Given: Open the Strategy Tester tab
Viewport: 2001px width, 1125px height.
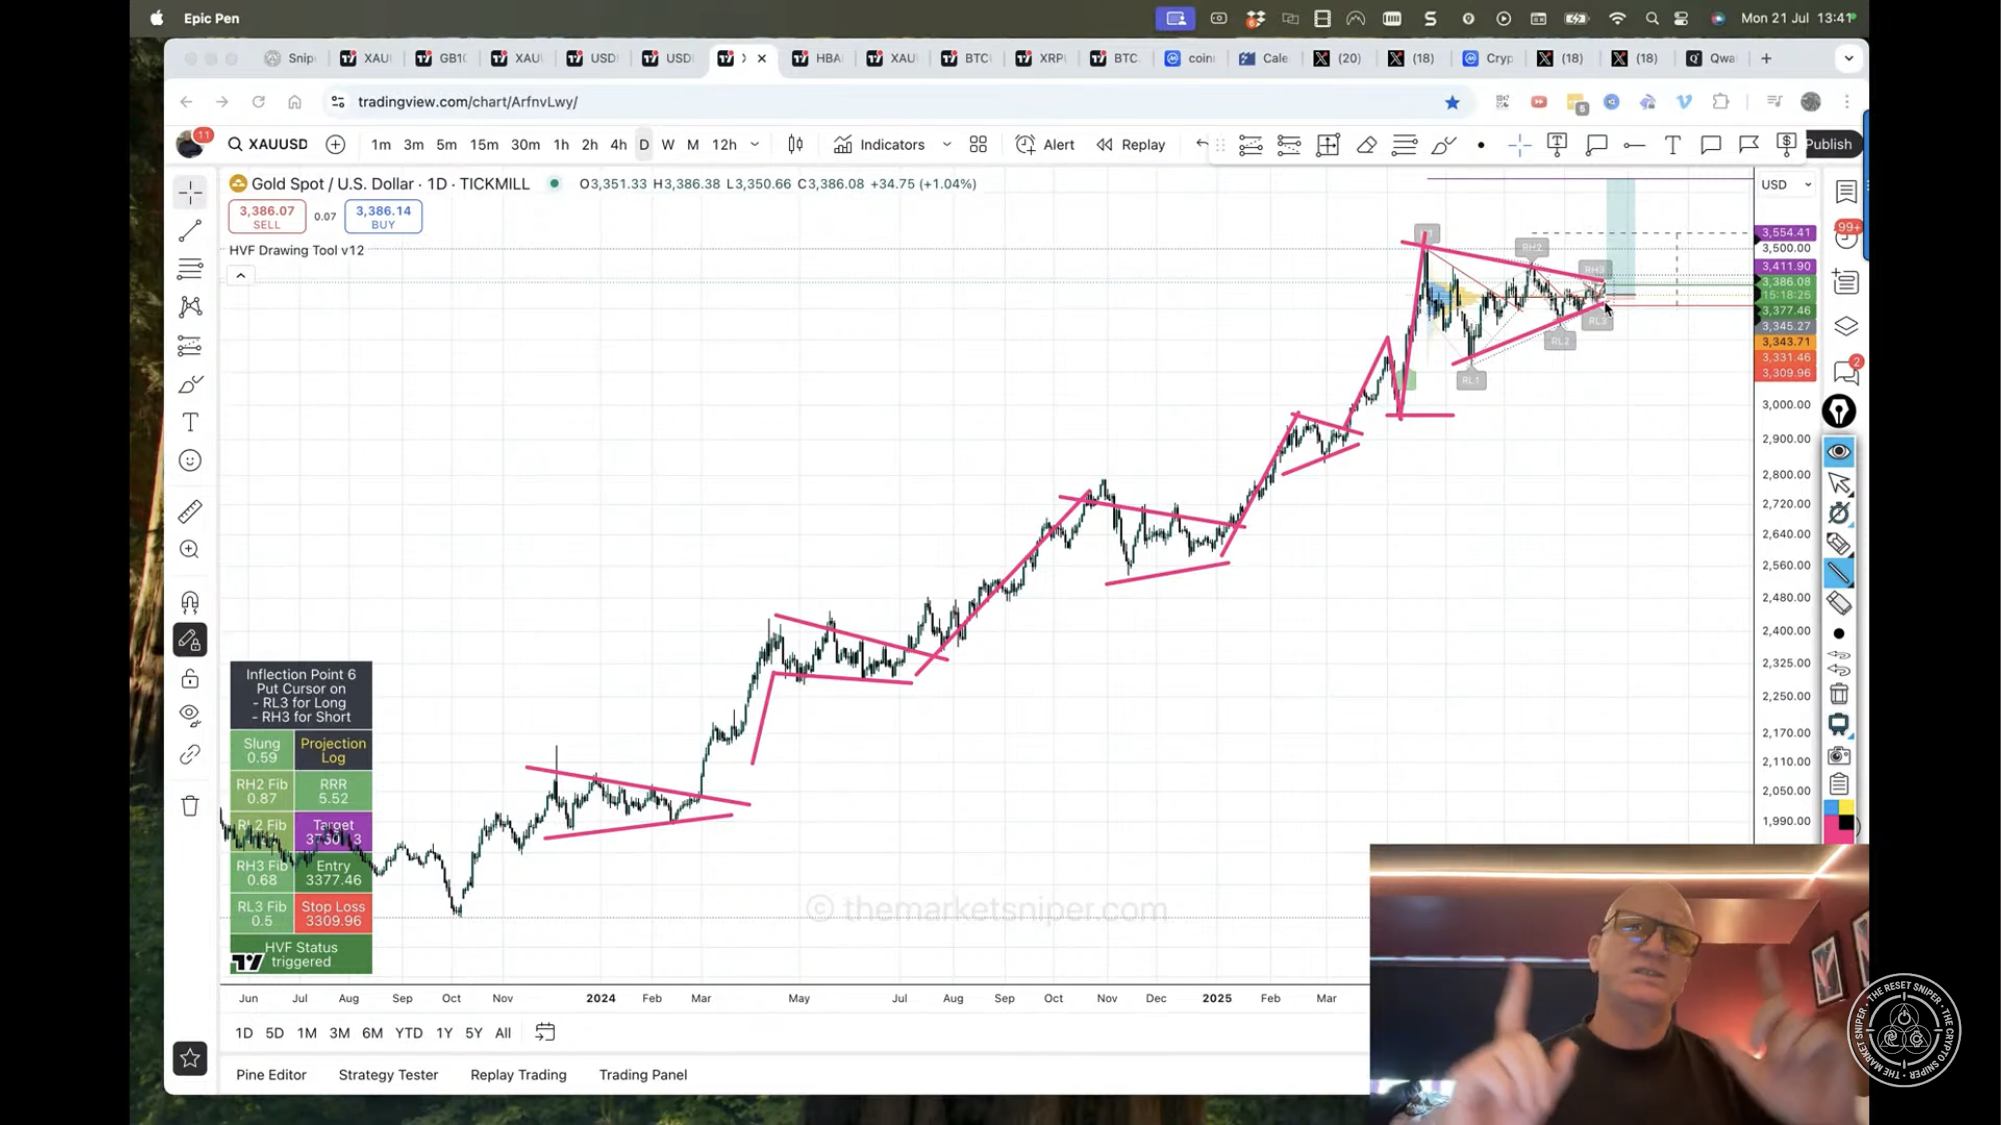Looking at the screenshot, I should coord(388,1075).
